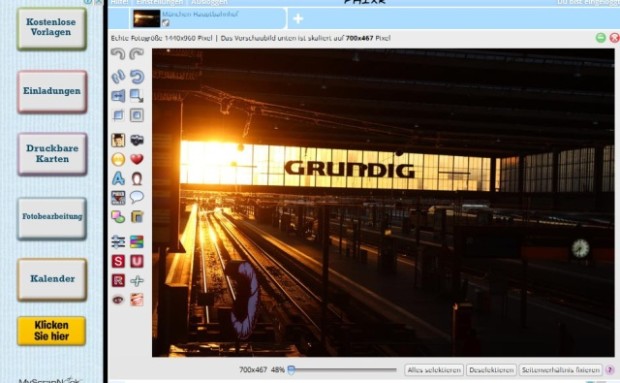Select the blue letter A text tool

pyautogui.click(x=118, y=179)
